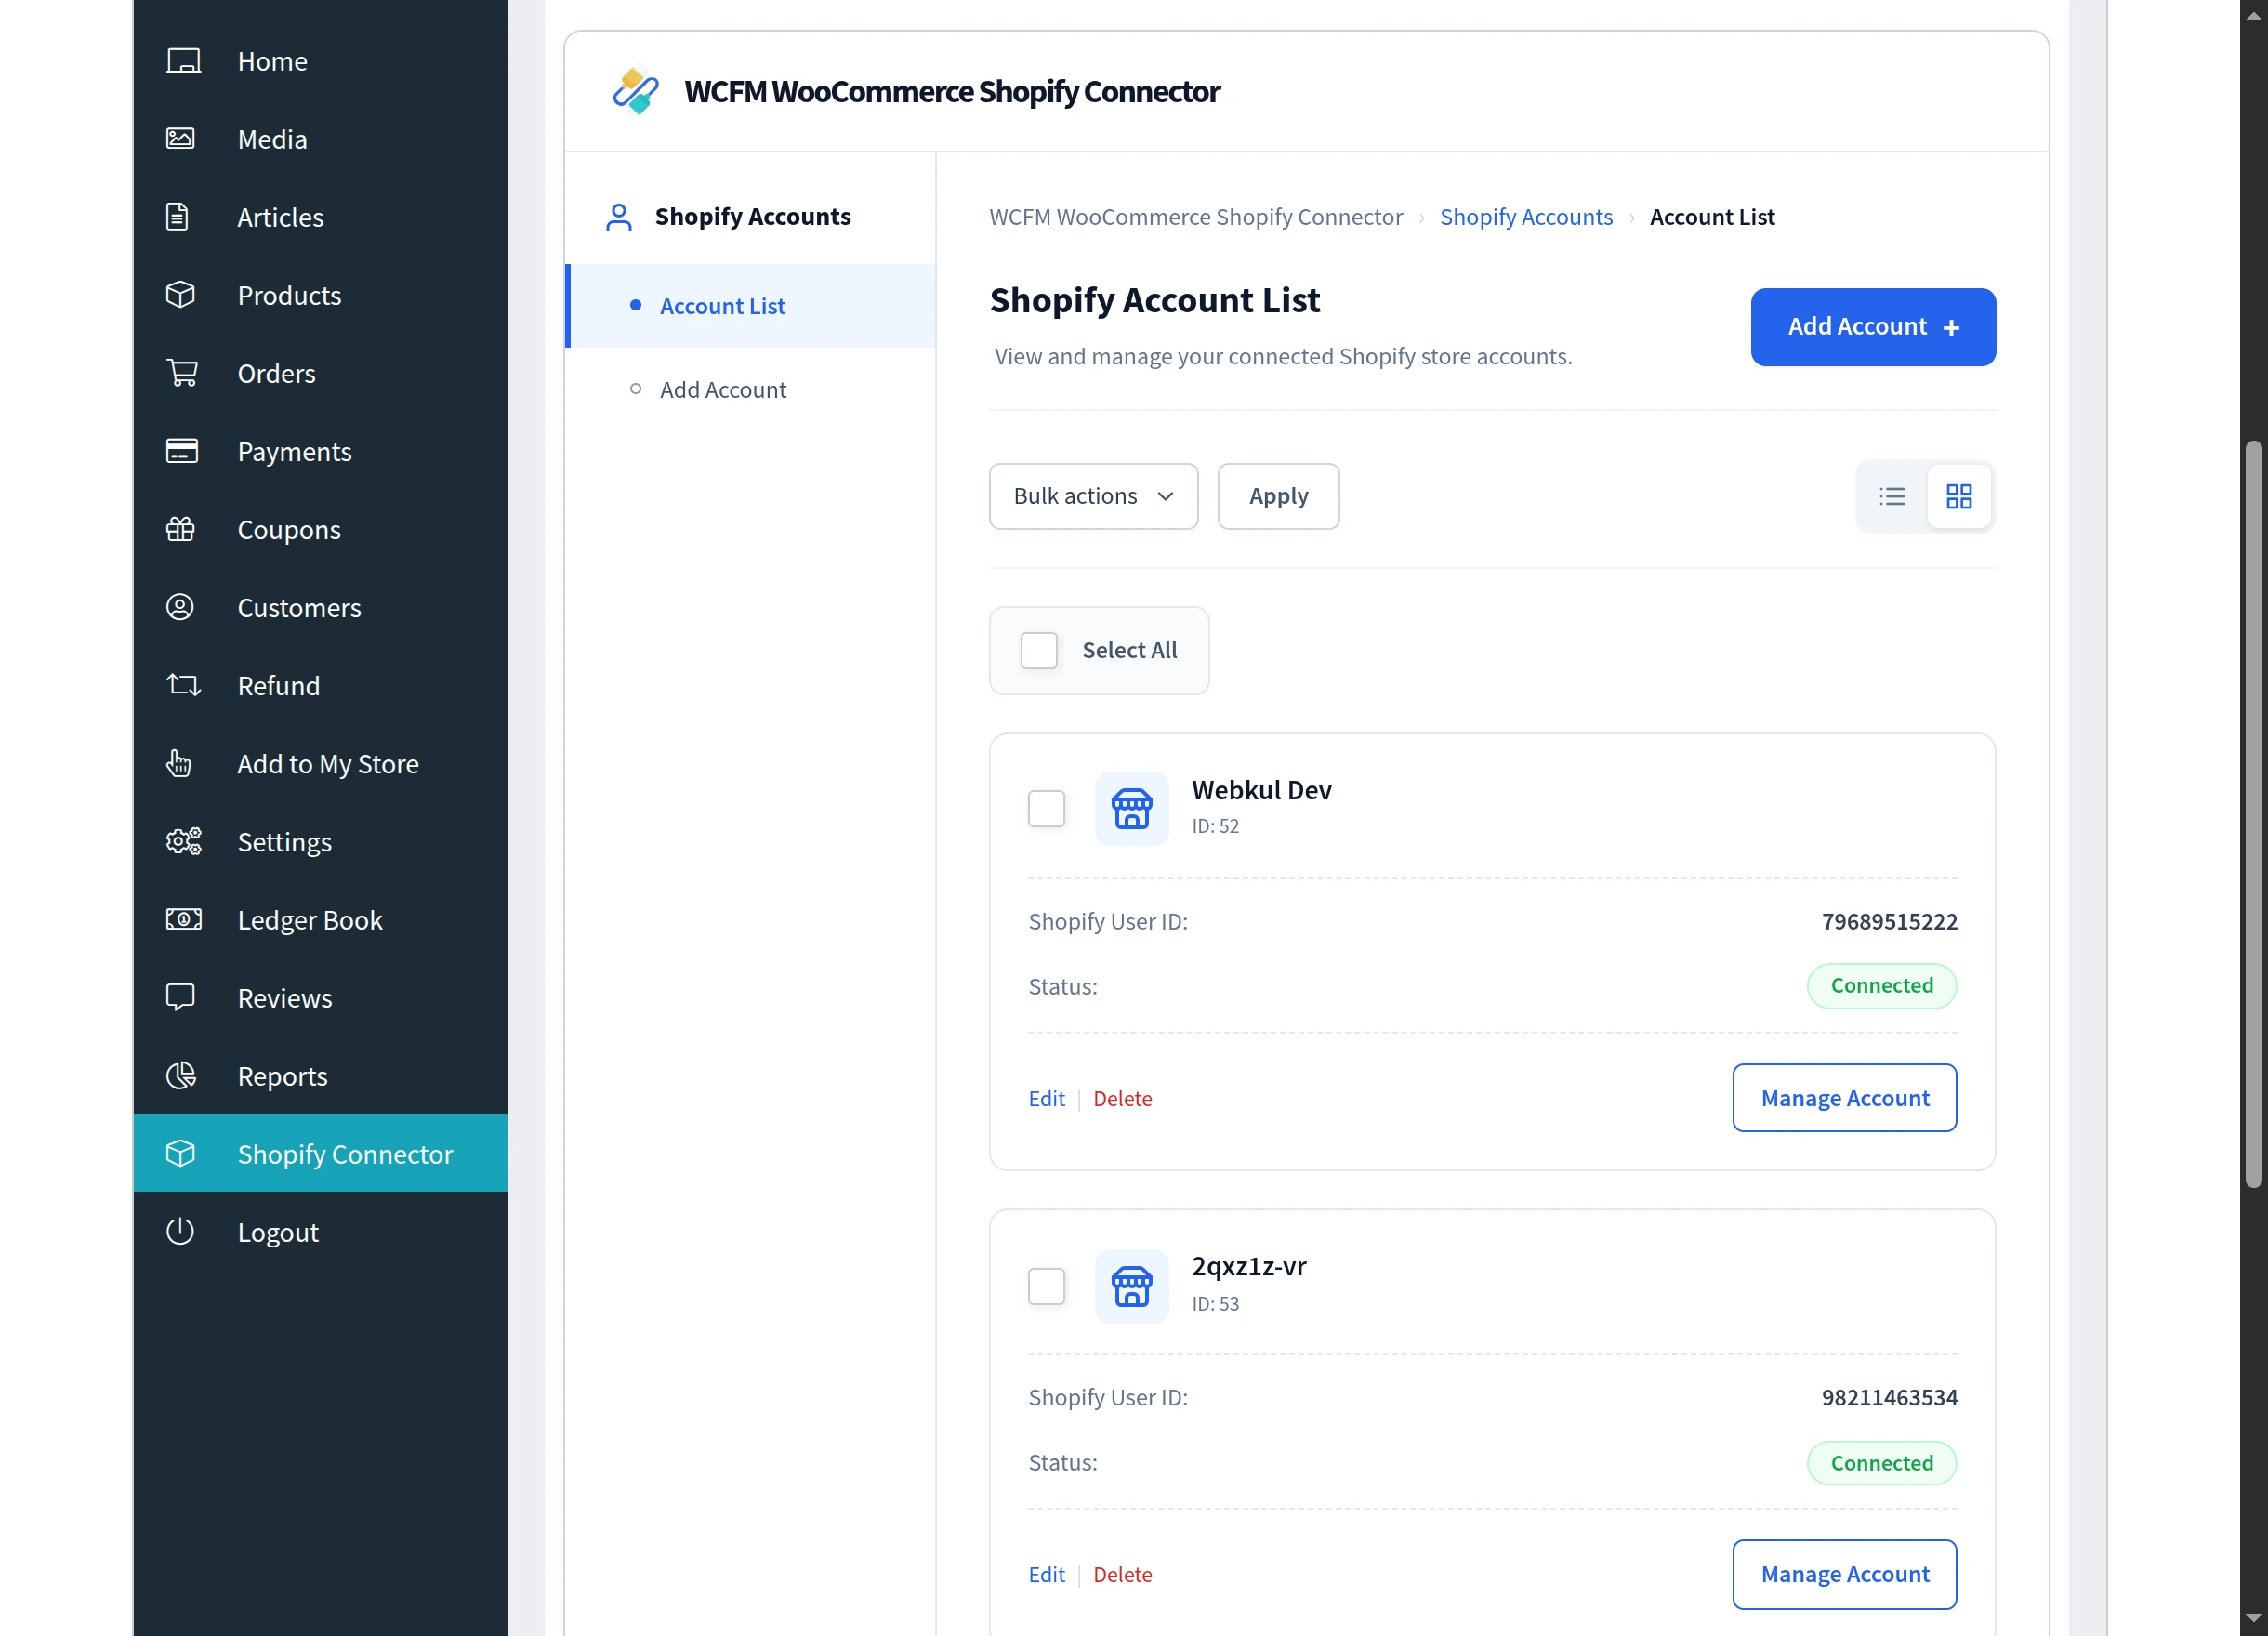Open Add Account submenu item
This screenshot has width=2268, height=1636.
(x=751, y=390)
